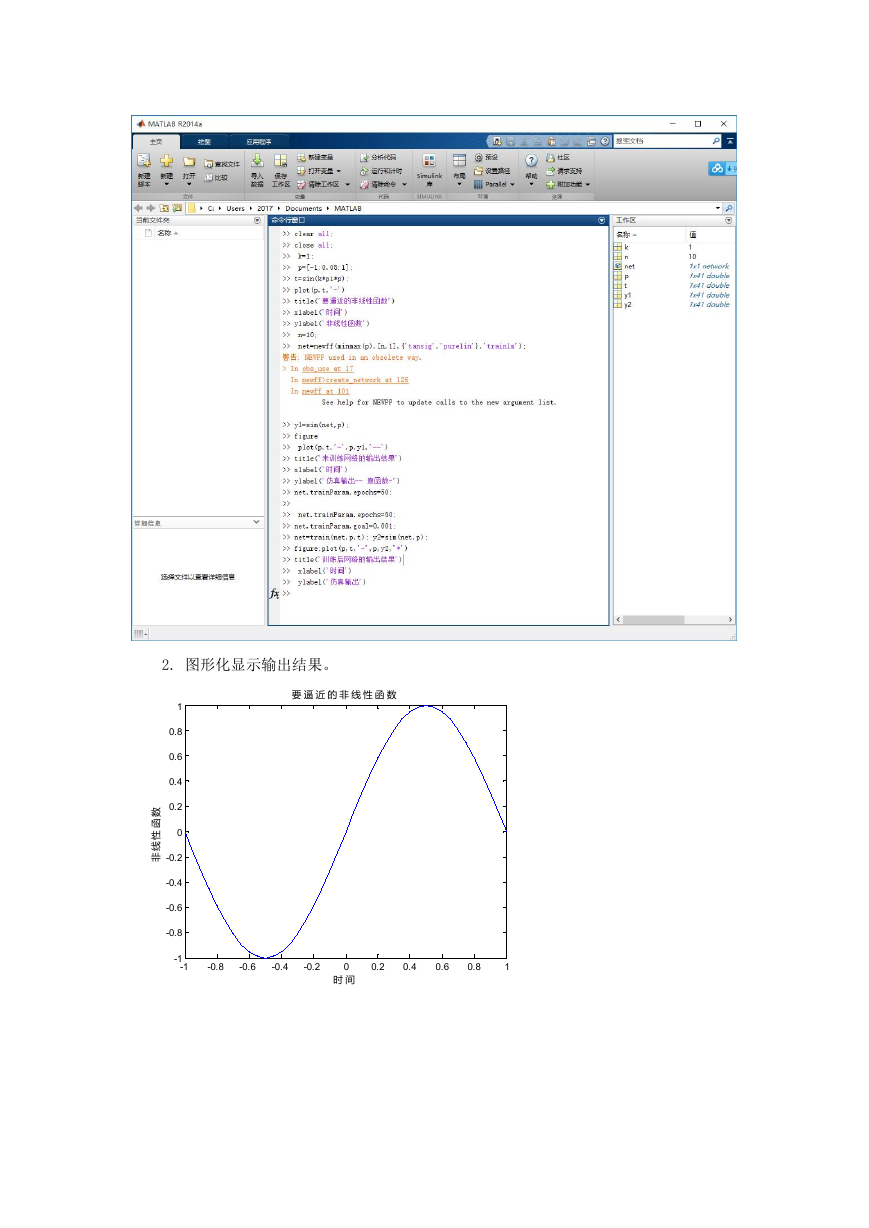Viewport: 869px width, 1228px height.
Task: Click the Workspace scrollbar right arrow
Action: 730,620
